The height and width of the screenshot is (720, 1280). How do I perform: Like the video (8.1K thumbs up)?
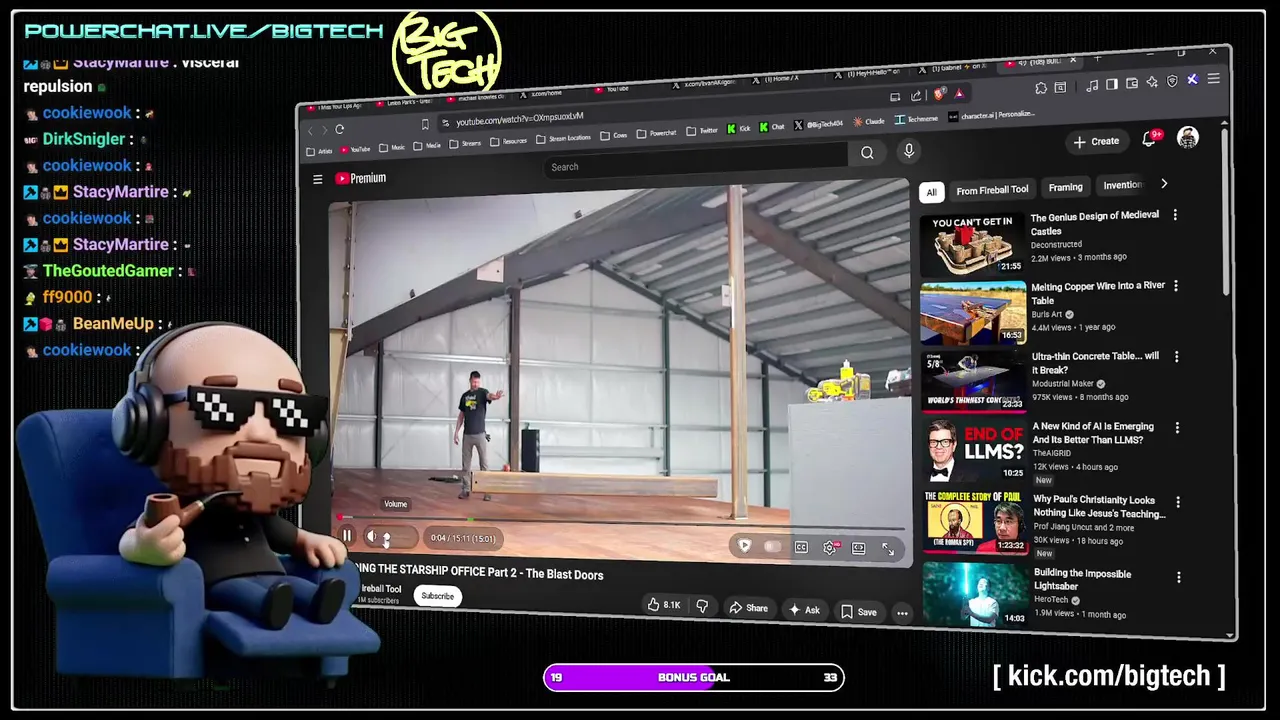pos(664,604)
